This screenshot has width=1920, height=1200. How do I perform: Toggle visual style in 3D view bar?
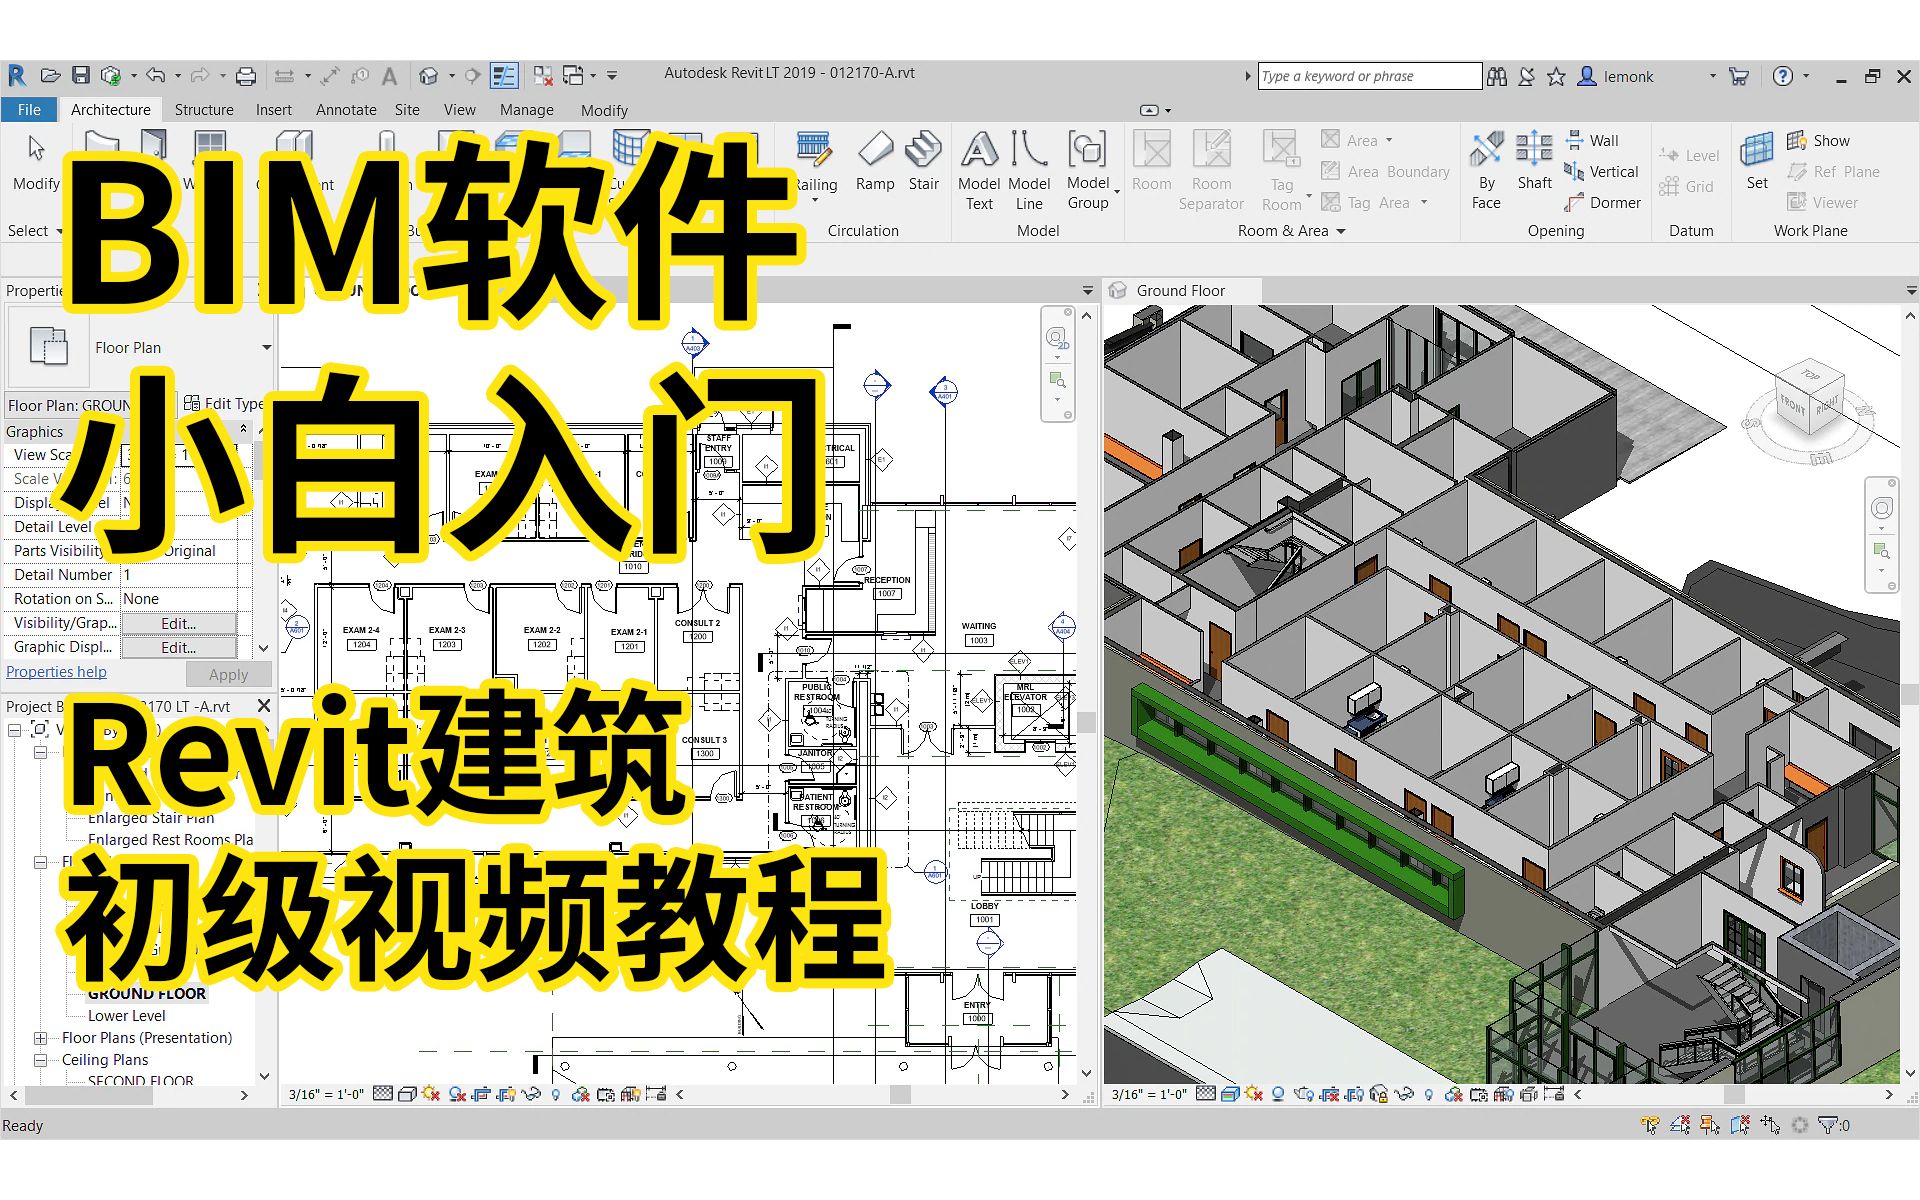[x=1230, y=1094]
